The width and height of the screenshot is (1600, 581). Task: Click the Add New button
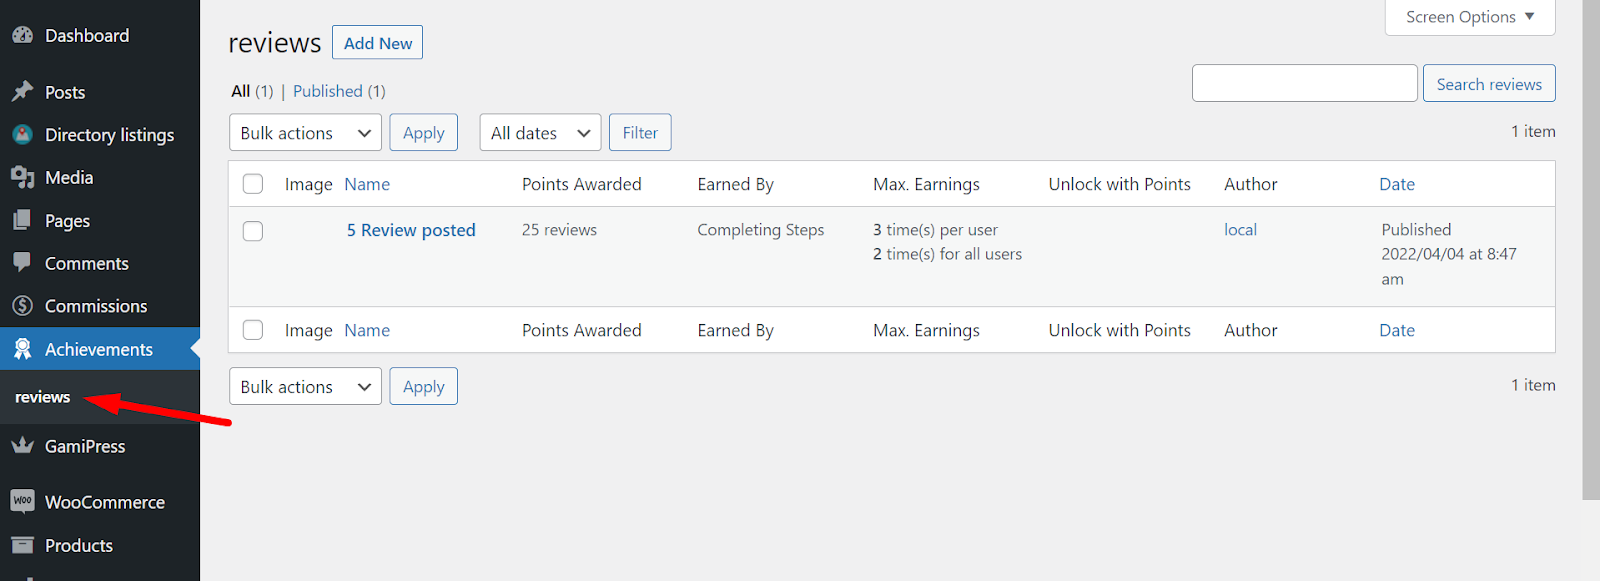pyautogui.click(x=377, y=43)
